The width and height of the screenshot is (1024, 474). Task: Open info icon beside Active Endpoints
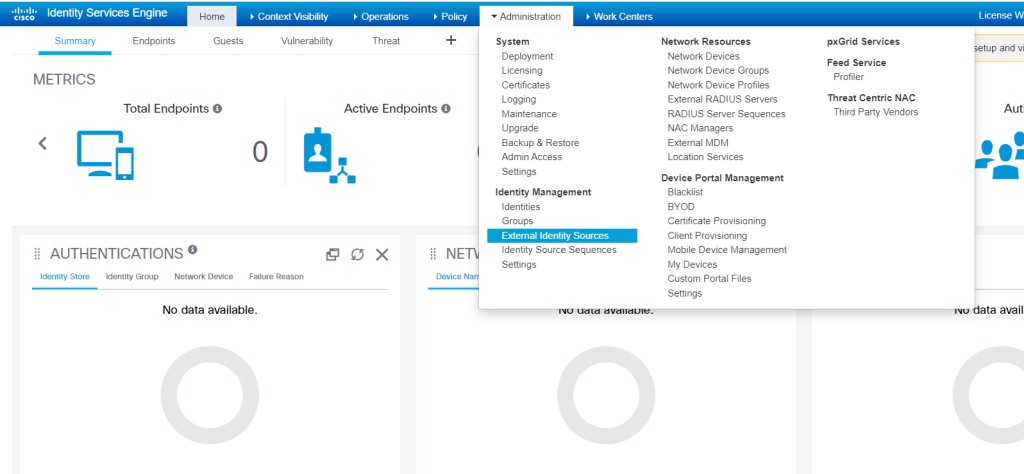tap(445, 108)
